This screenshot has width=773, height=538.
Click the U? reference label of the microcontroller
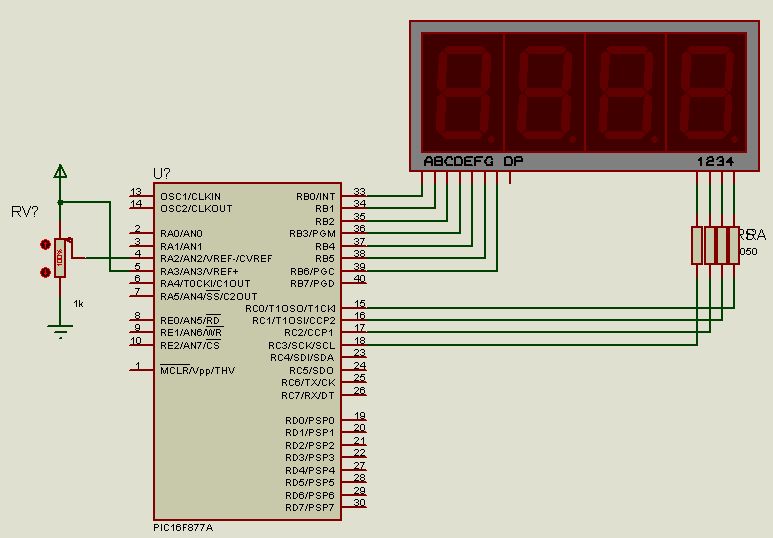[162, 174]
